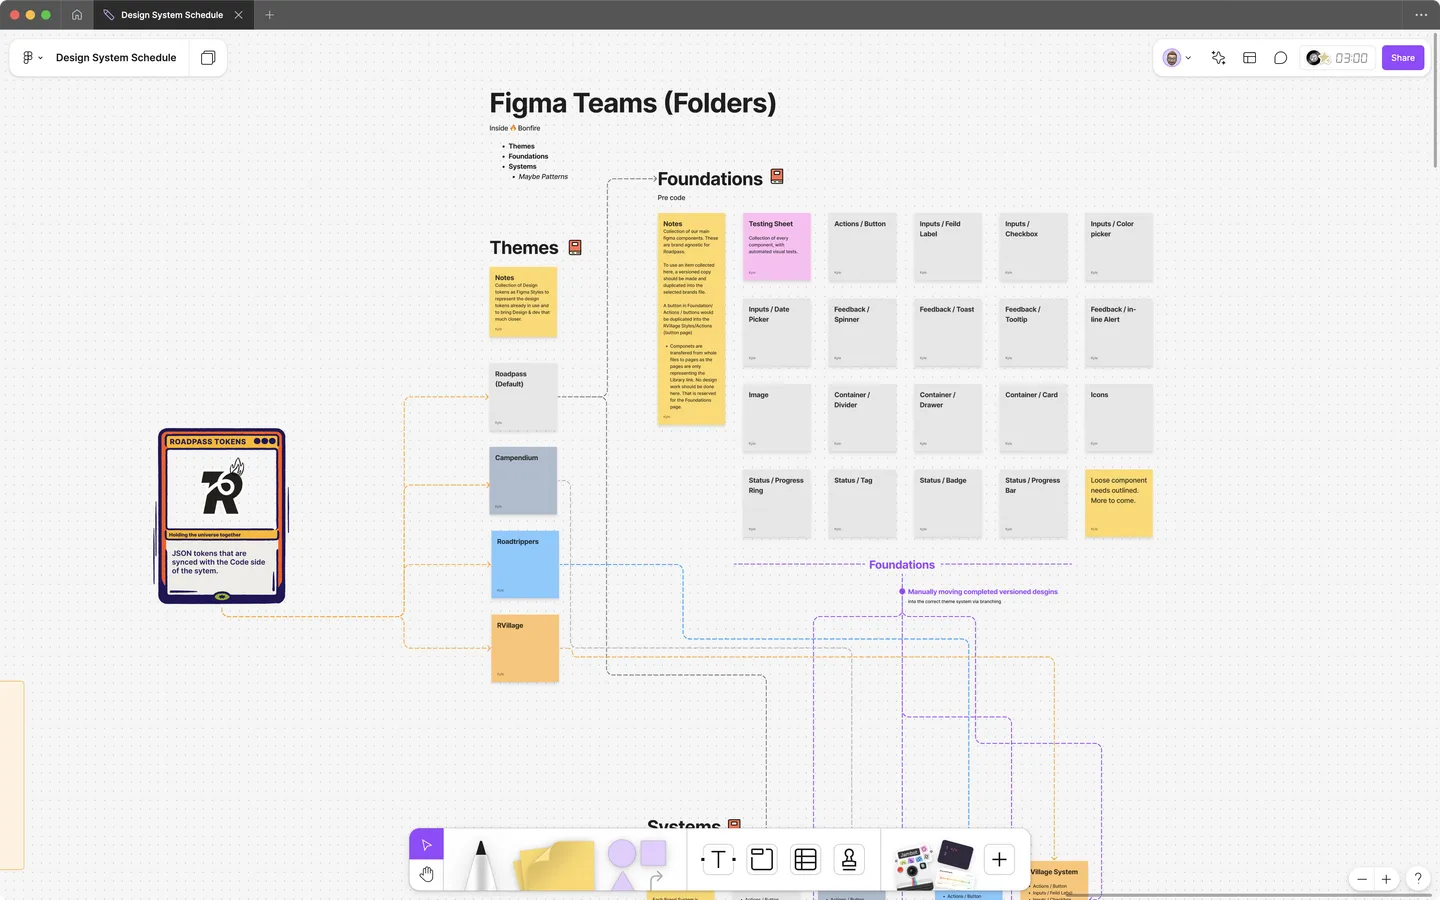Select the Feedback / In-line Alert sticky
The width and height of the screenshot is (1440, 900).
pyautogui.click(x=1119, y=333)
